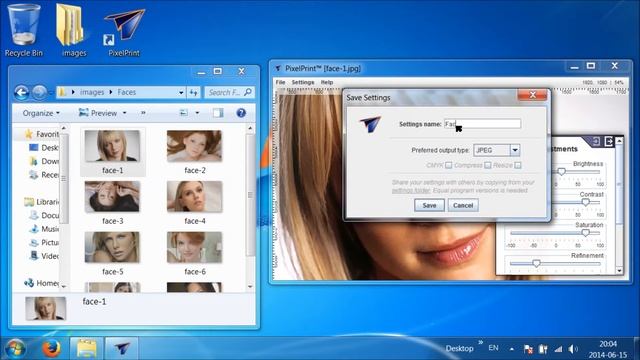Go forward in Explorer window
The height and width of the screenshot is (360, 640).
point(39,93)
